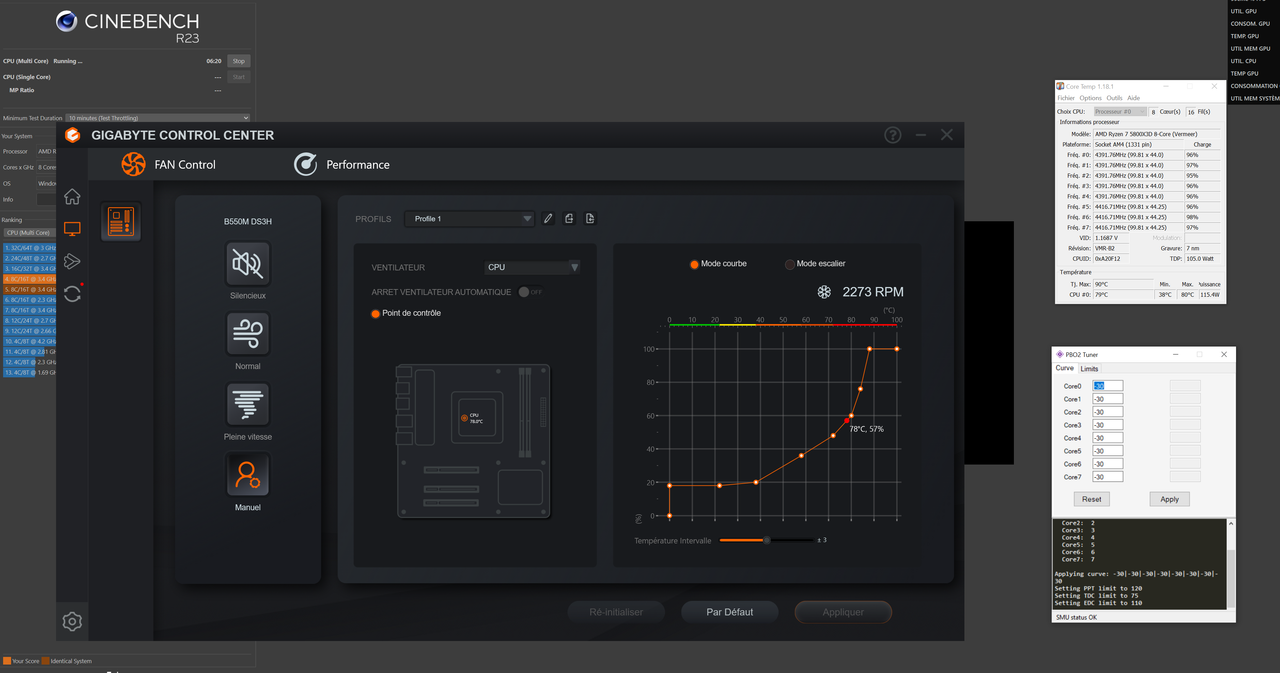Select the Mode escalier radio button
The height and width of the screenshot is (673, 1280).
tap(790, 264)
